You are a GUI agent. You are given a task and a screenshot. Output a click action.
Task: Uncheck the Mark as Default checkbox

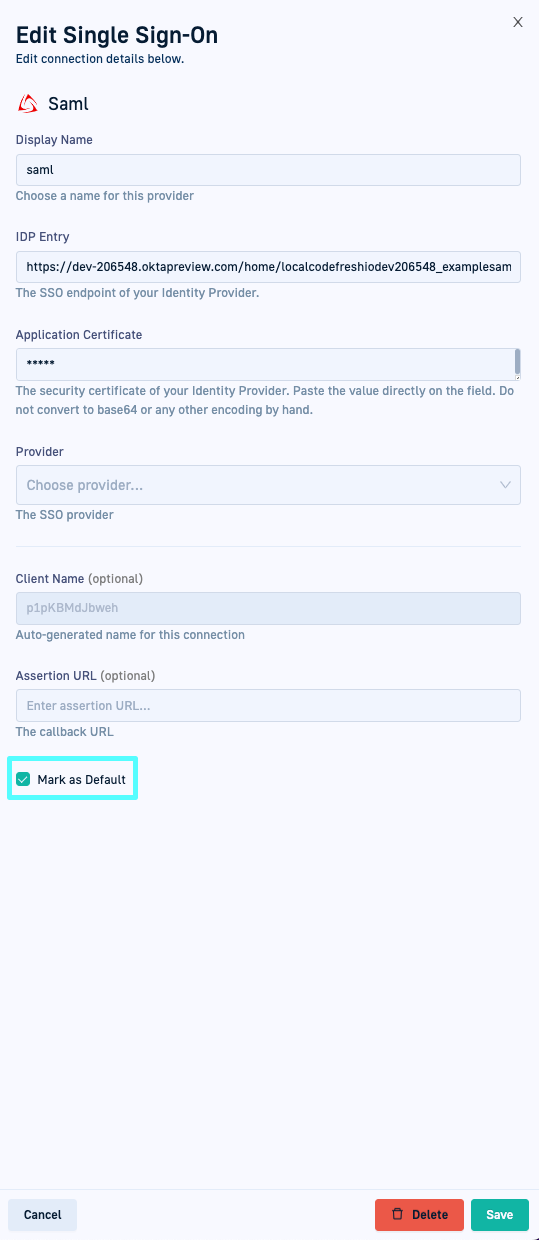point(23,779)
